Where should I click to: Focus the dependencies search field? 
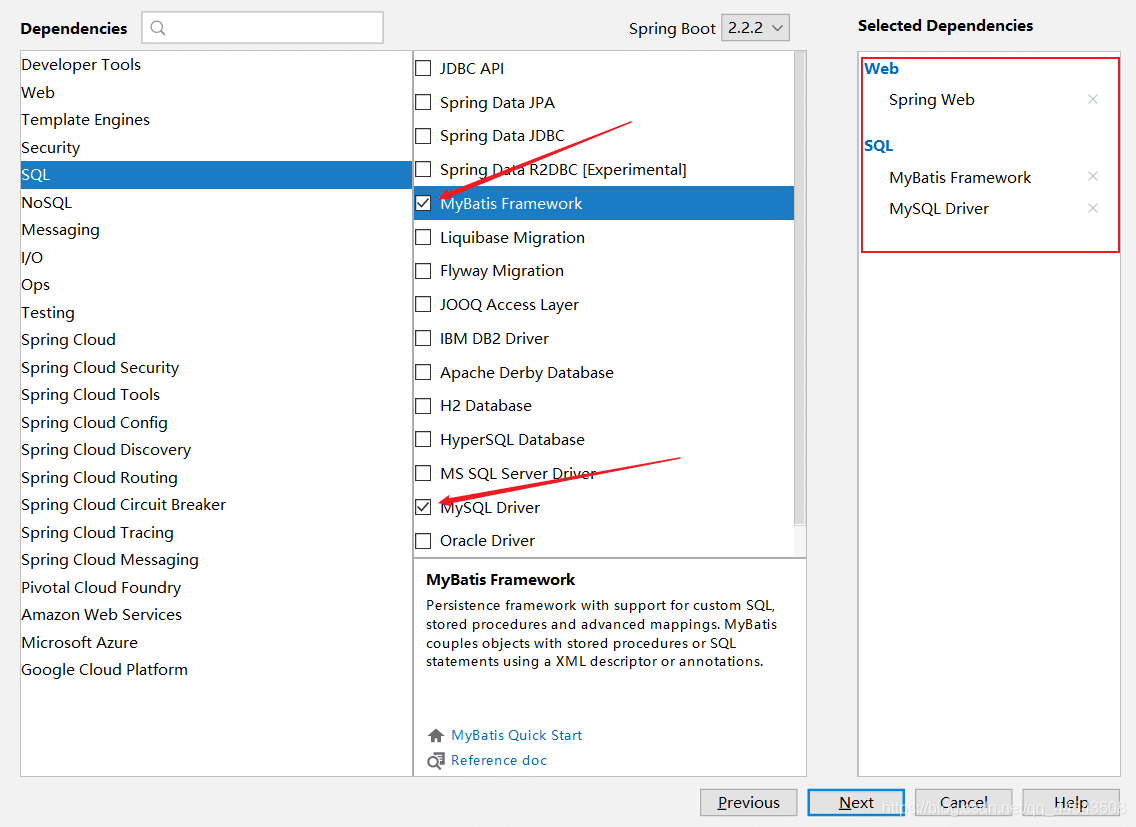pyautogui.click(x=262, y=28)
